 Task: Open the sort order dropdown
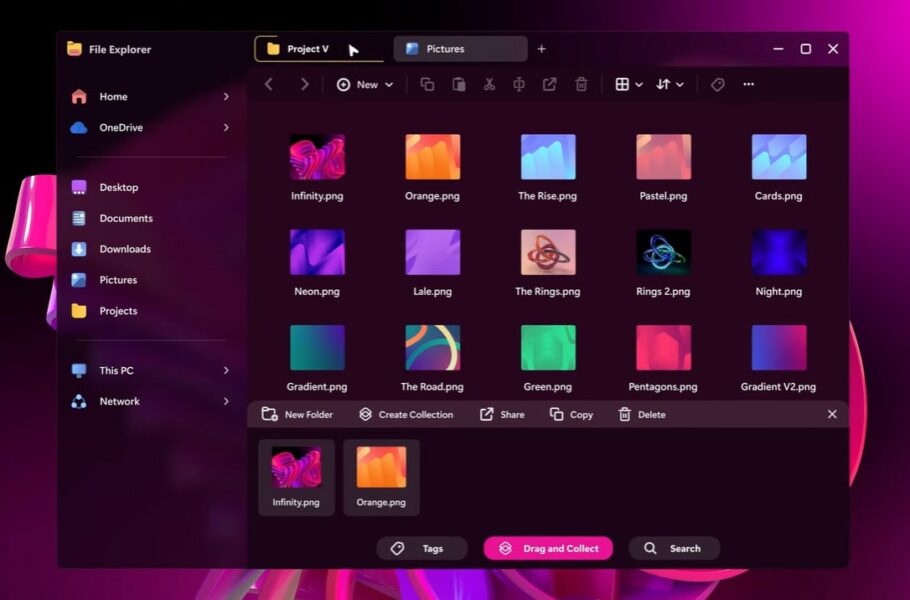[669, 85]
